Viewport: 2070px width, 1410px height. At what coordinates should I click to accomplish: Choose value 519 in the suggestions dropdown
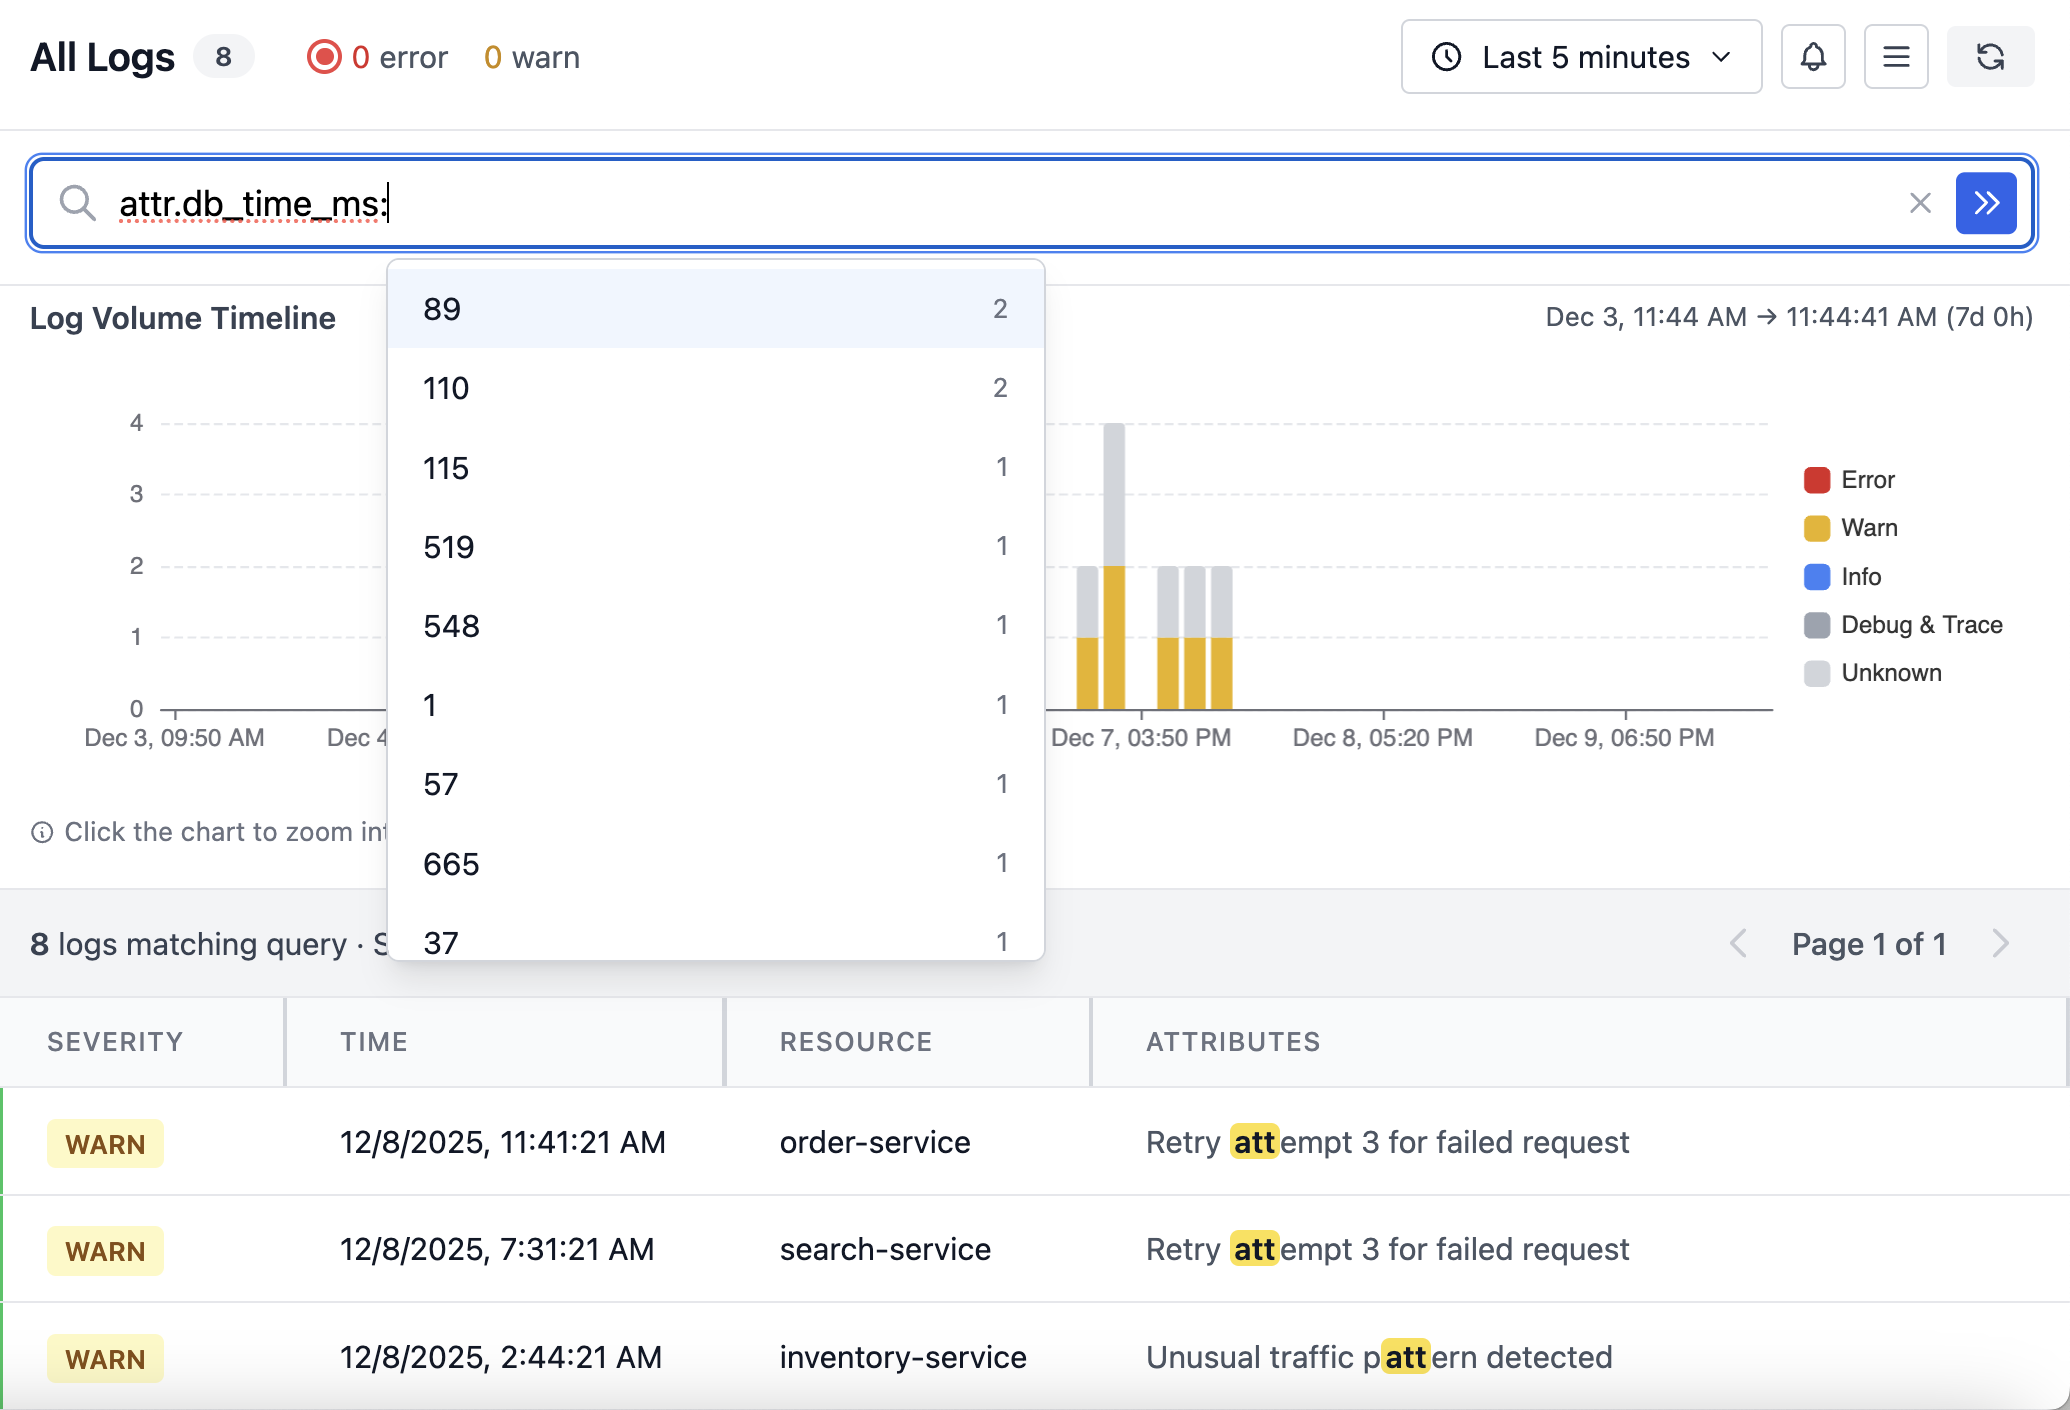[x=716, y=546]
